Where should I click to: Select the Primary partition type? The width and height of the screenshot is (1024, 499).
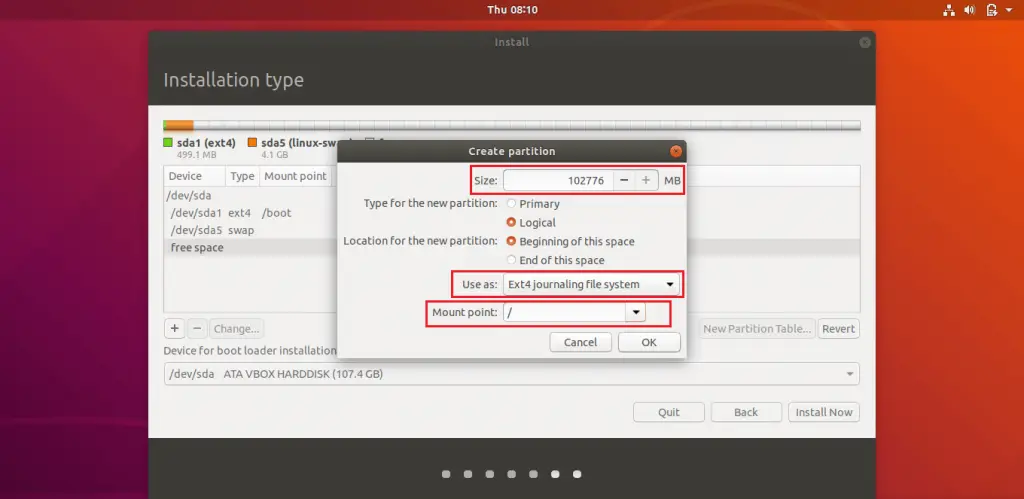(512, 204)
